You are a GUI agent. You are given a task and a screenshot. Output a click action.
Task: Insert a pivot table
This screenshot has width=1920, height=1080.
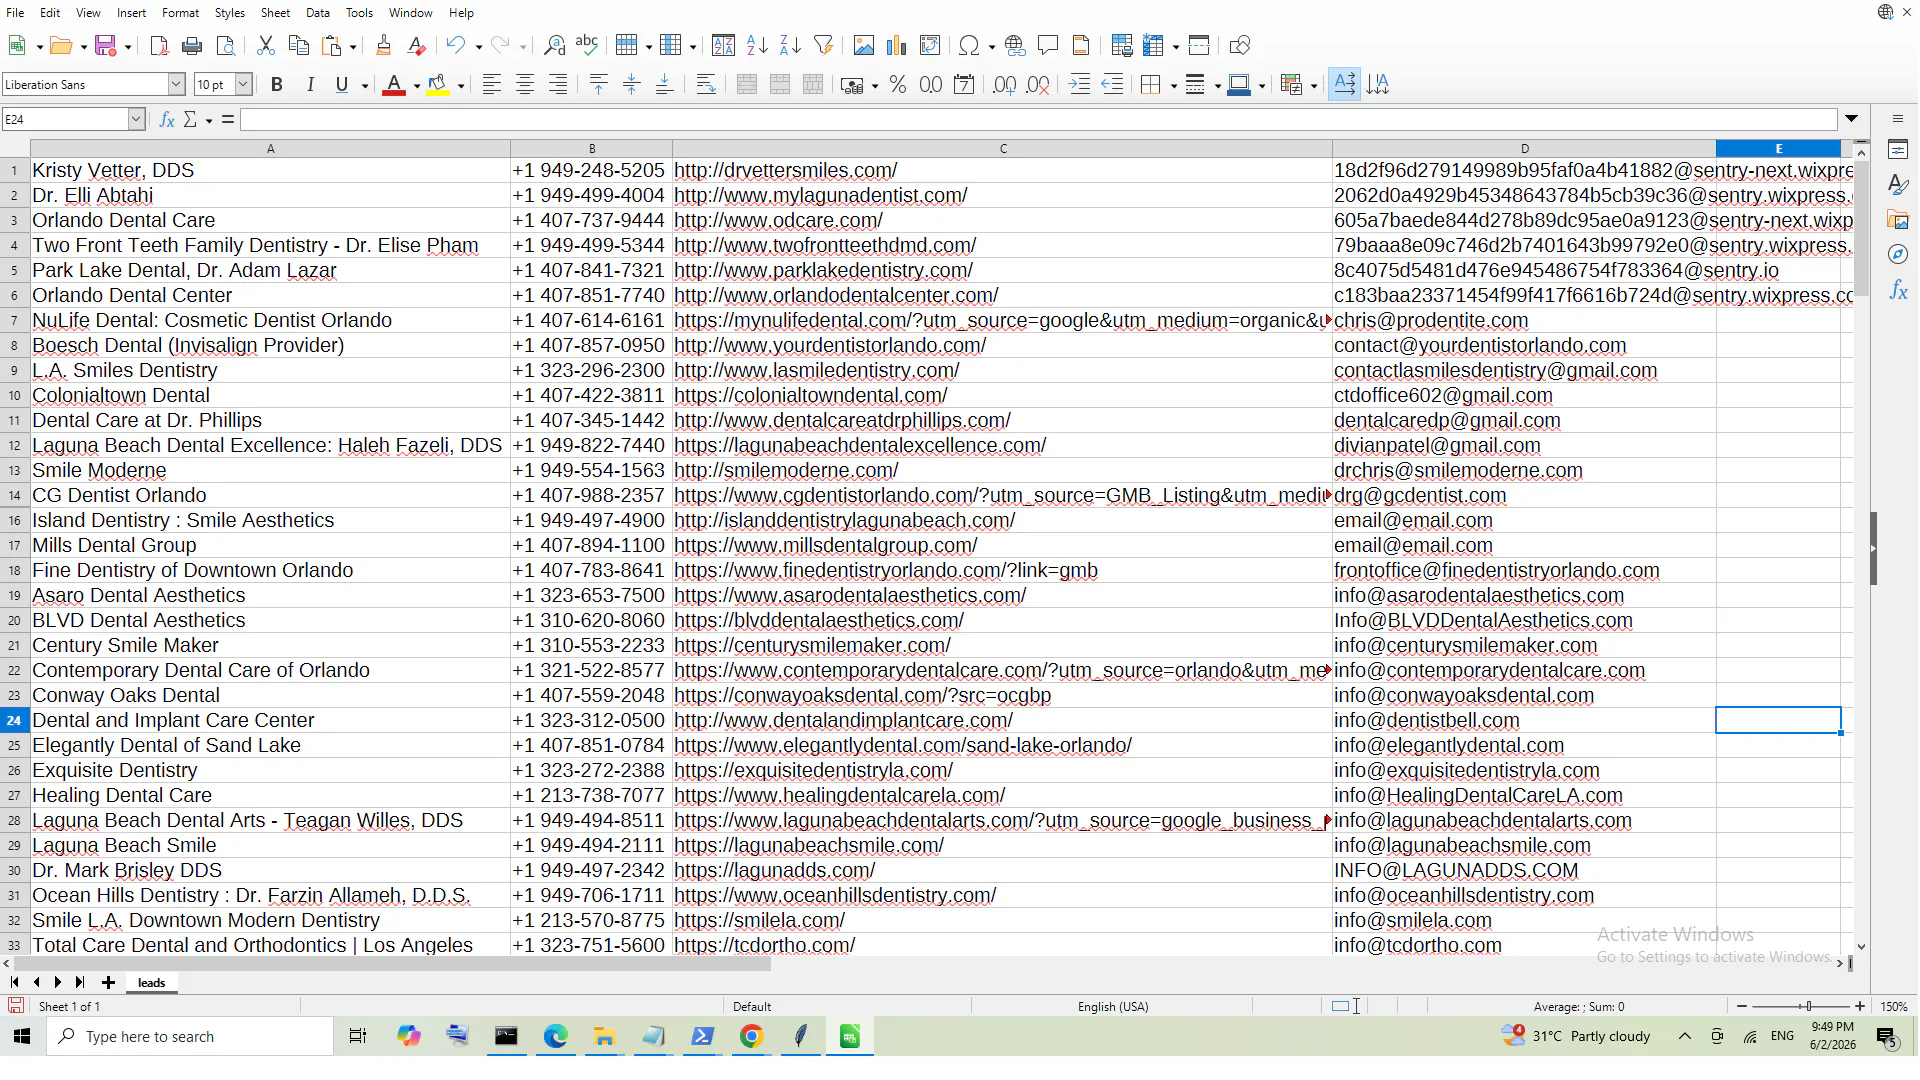930,45
